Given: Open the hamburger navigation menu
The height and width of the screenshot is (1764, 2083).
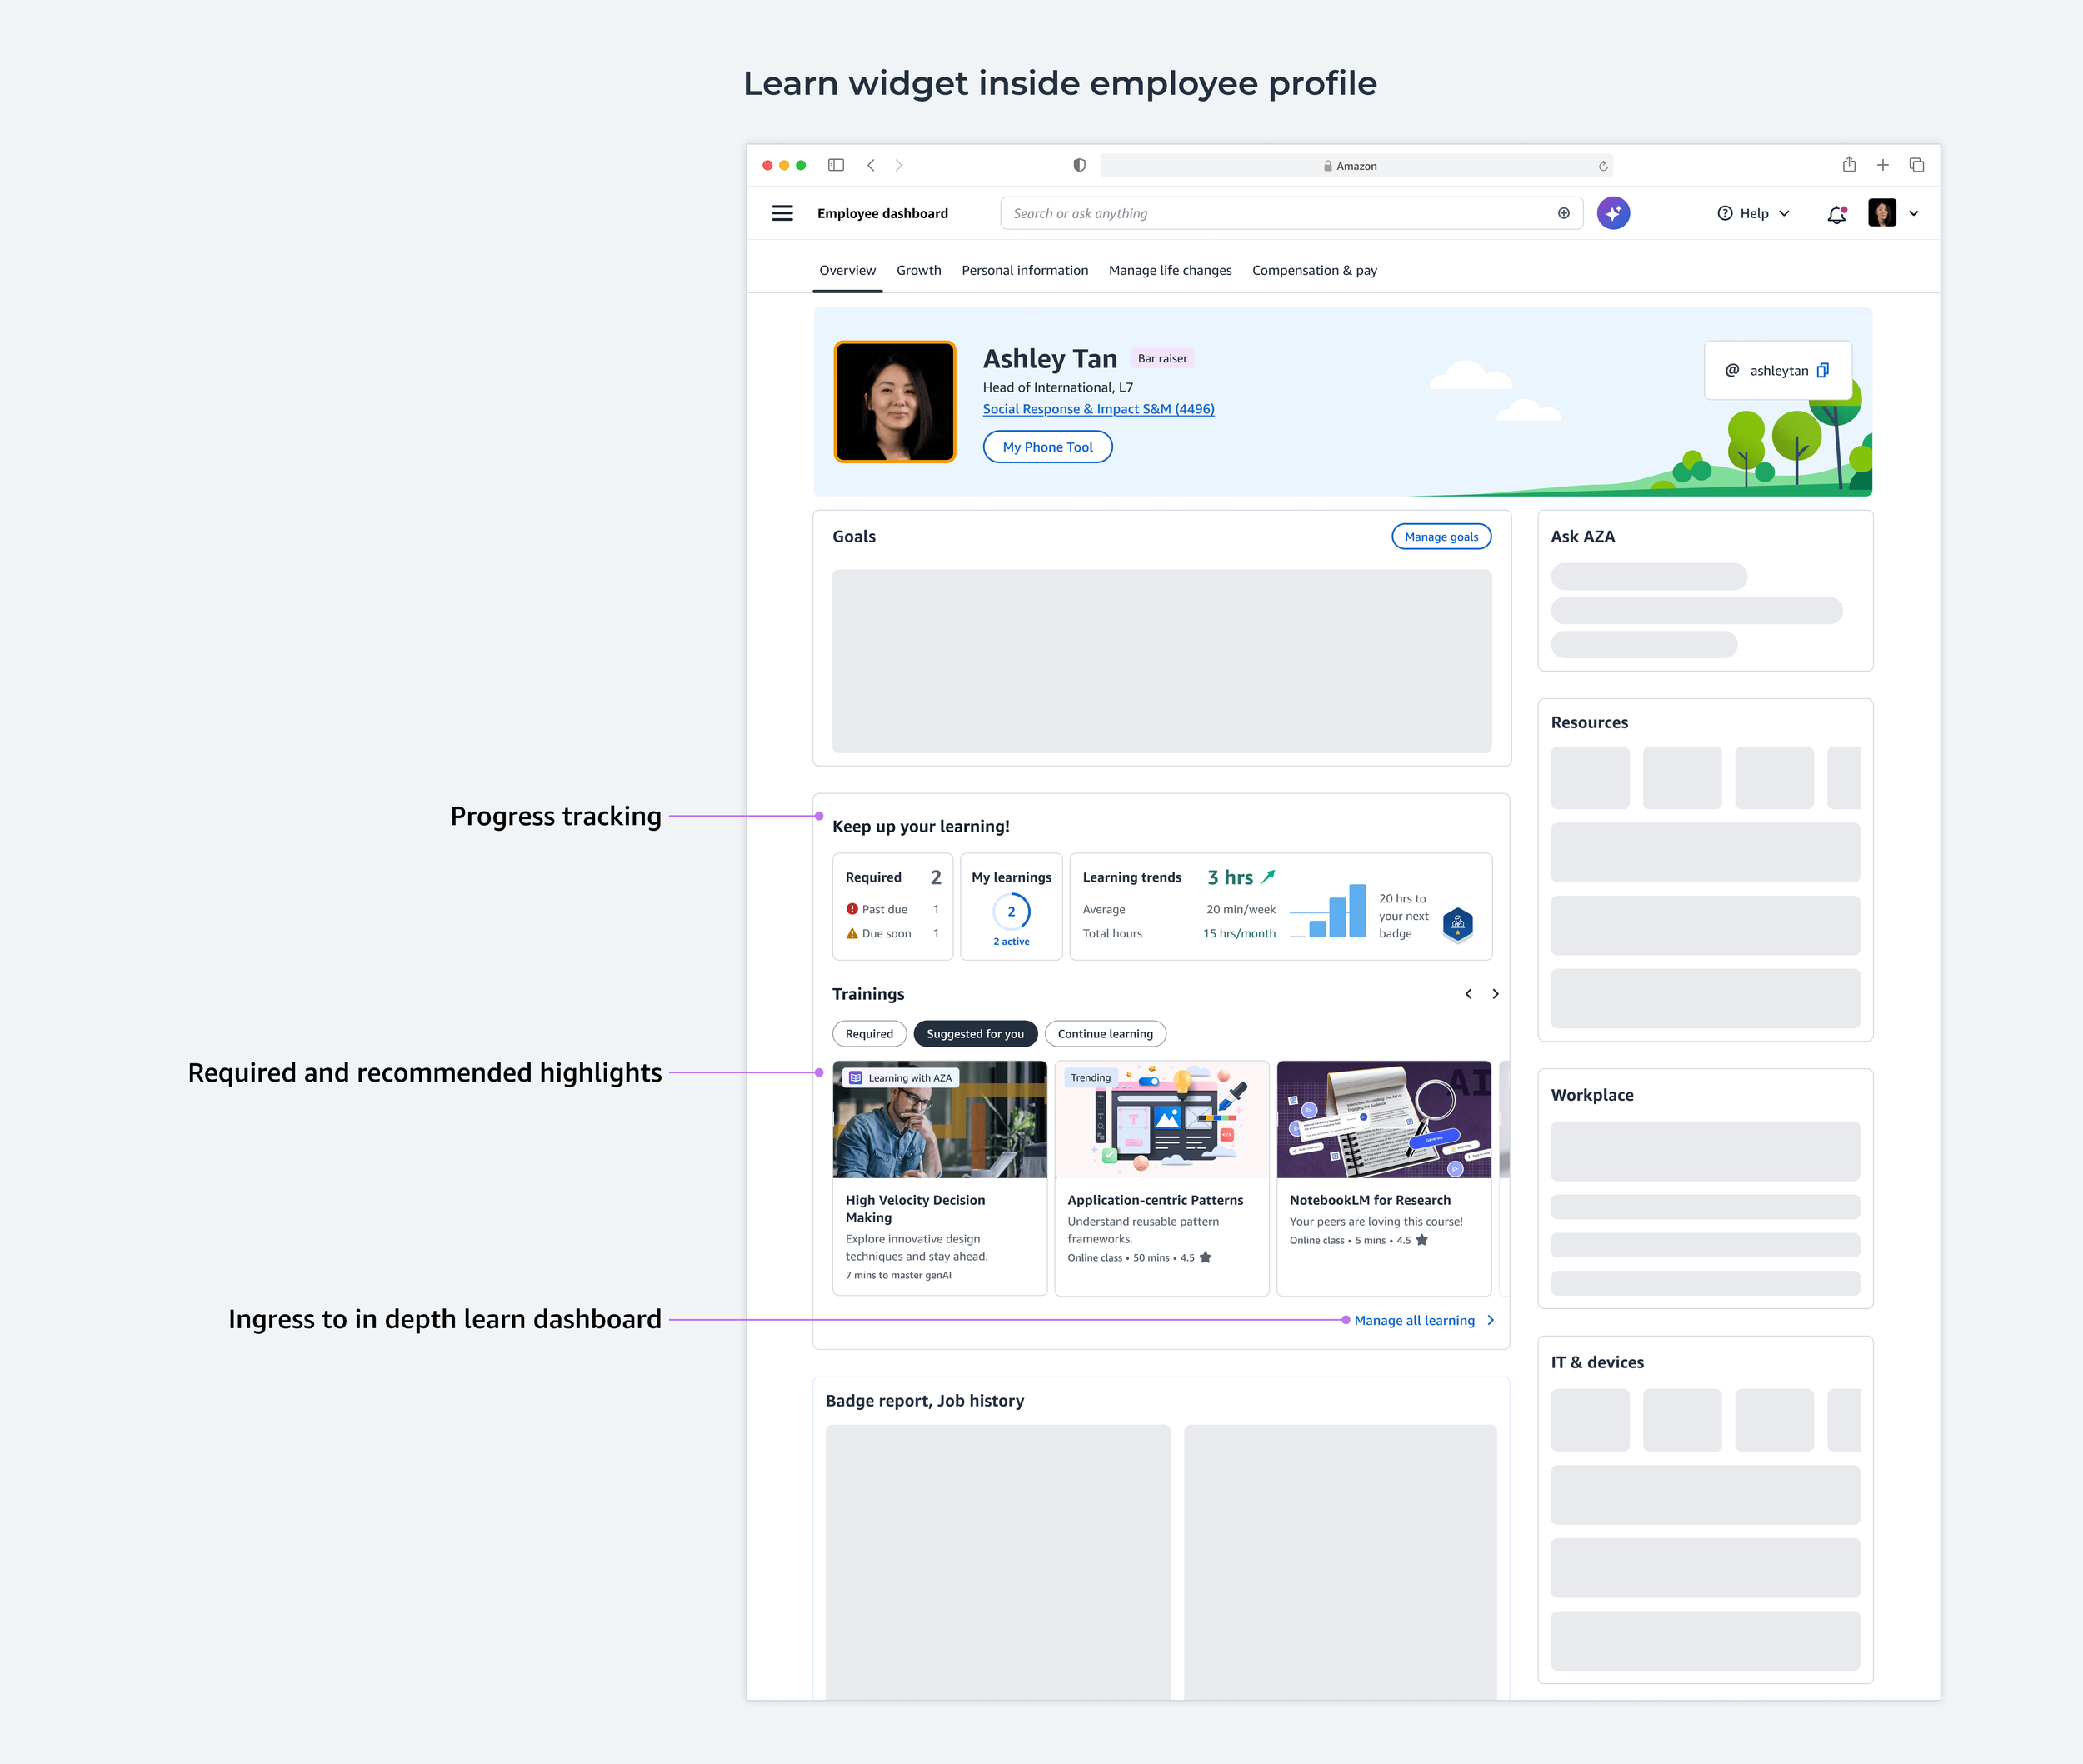Looking at the screenshot, I should [x=782, y=213].
